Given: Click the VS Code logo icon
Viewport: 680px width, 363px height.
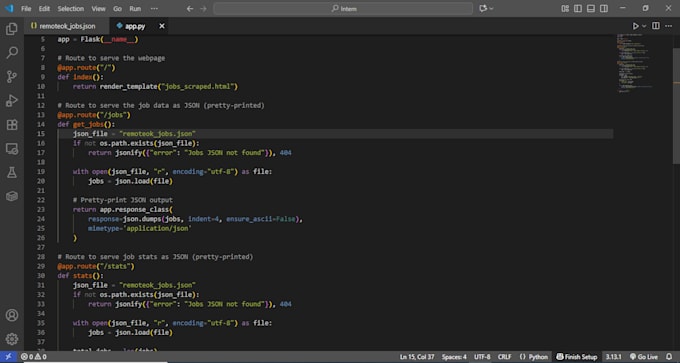Looking at the screenshot, I should pyautogui.click(x=9, y=9).
